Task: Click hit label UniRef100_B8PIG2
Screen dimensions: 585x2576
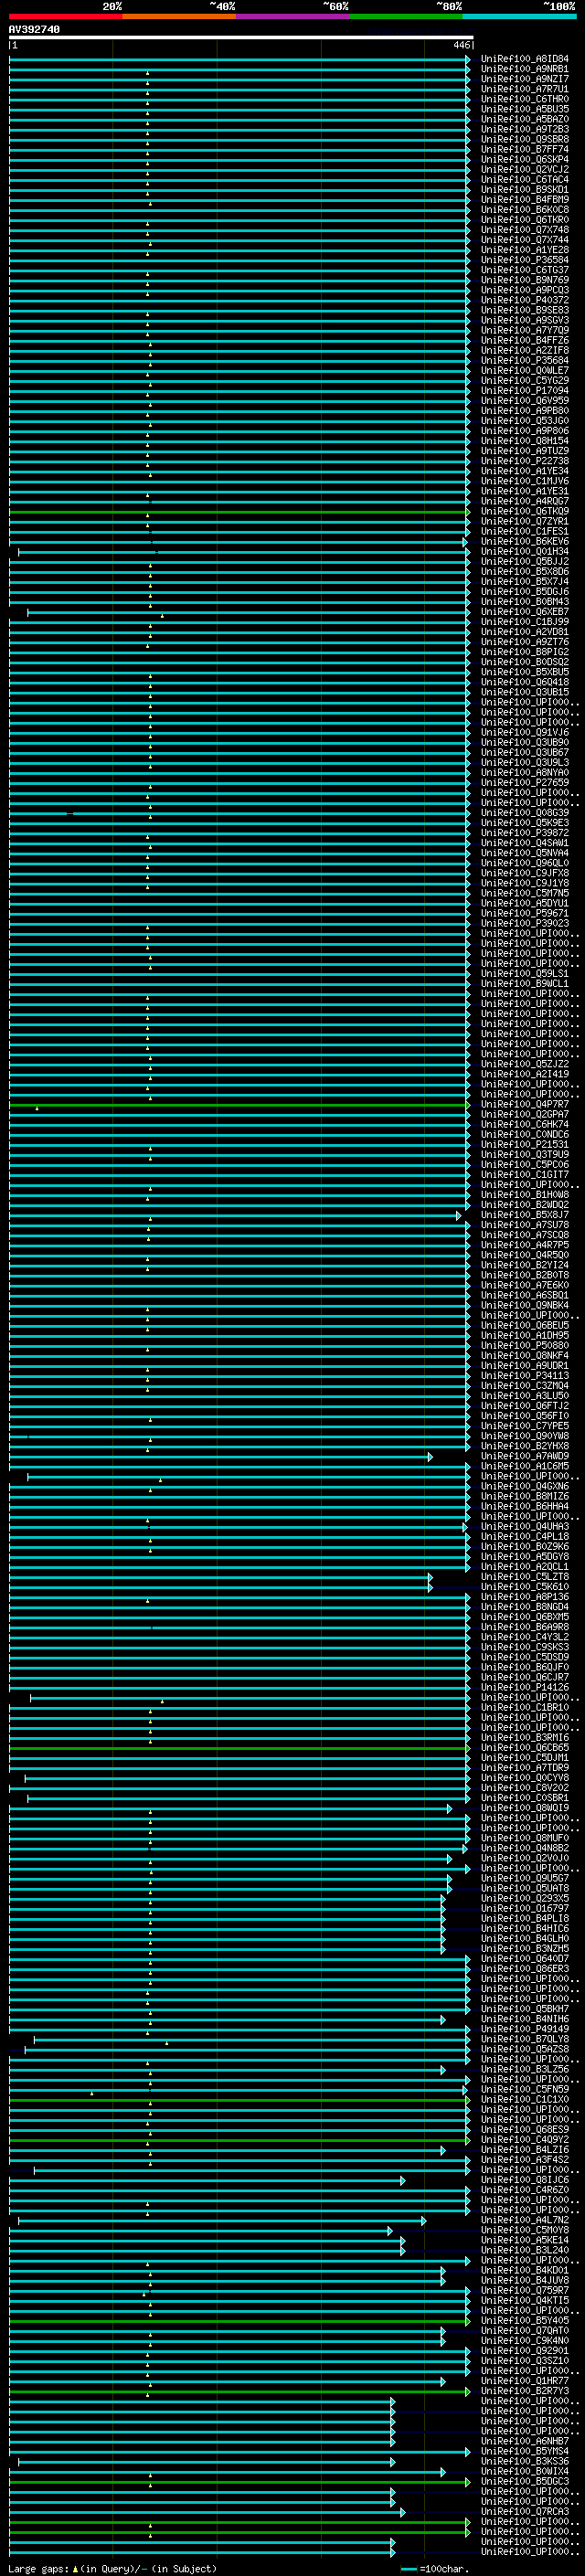Action: point(524,652)
